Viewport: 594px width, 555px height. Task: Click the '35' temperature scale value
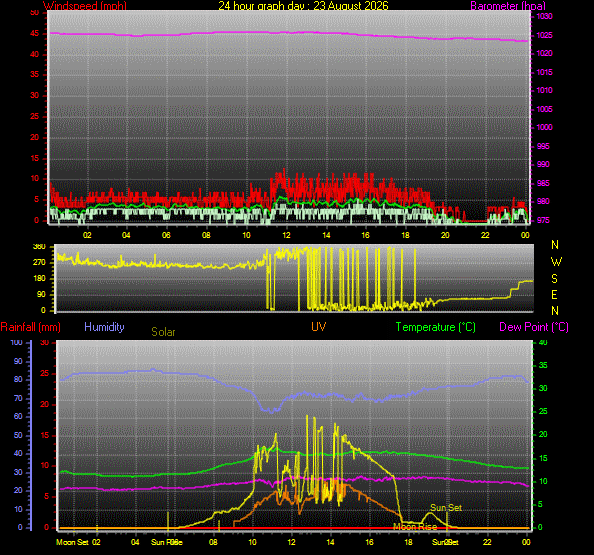coord(543,366)
